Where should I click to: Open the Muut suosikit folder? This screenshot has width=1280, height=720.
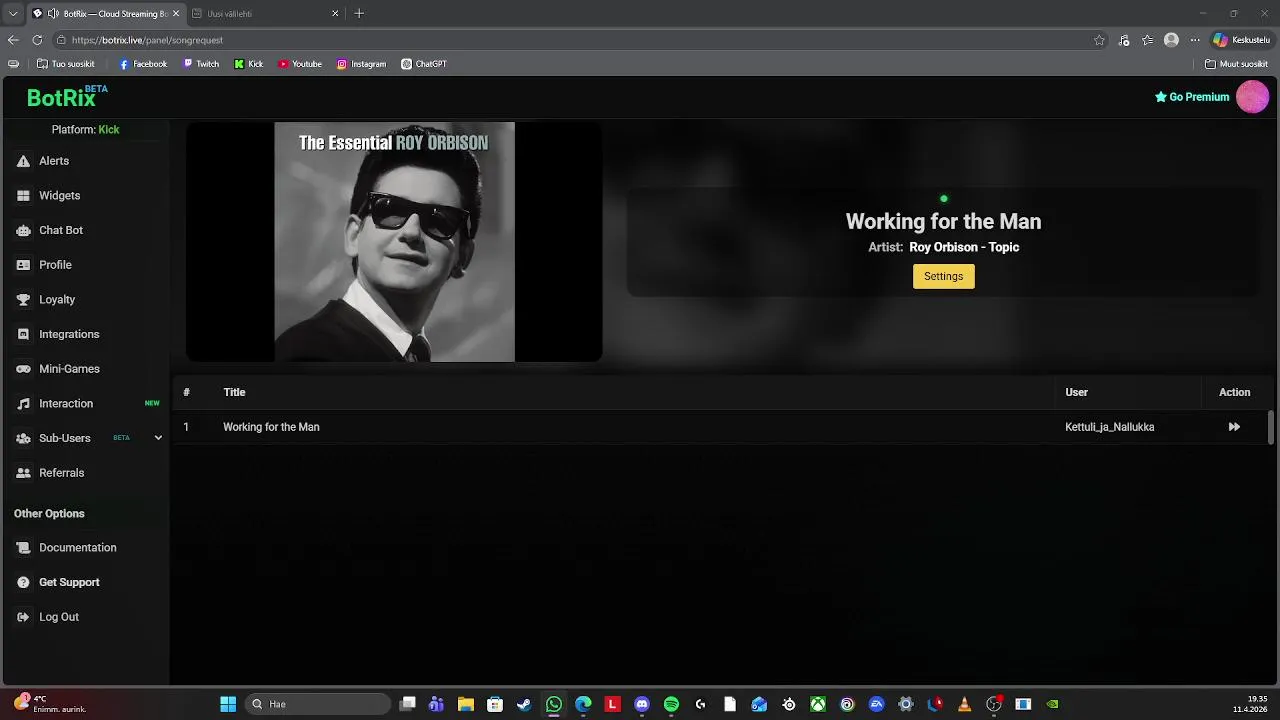pos(1237,64)
